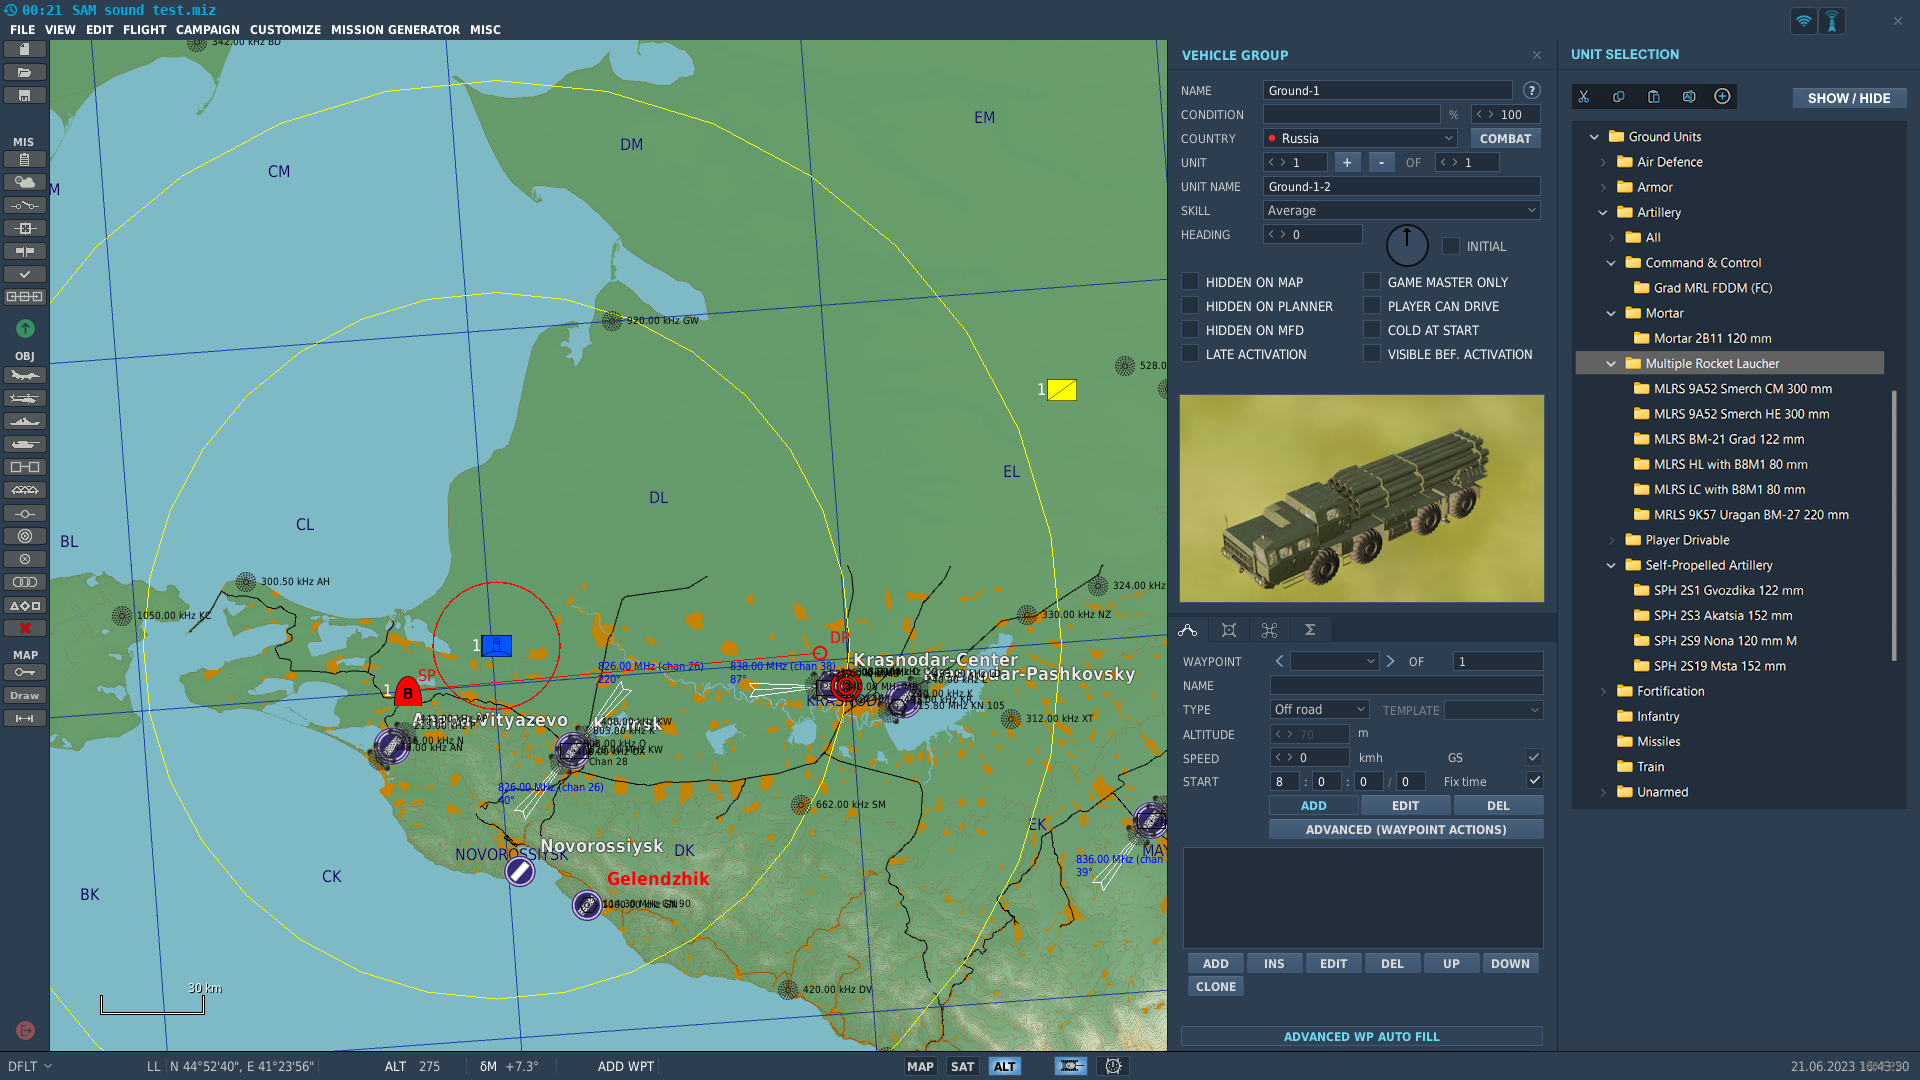Click the heading compass dial
The height and width of the screenshot is (1080, 1920).
[x=1406, y=245]
